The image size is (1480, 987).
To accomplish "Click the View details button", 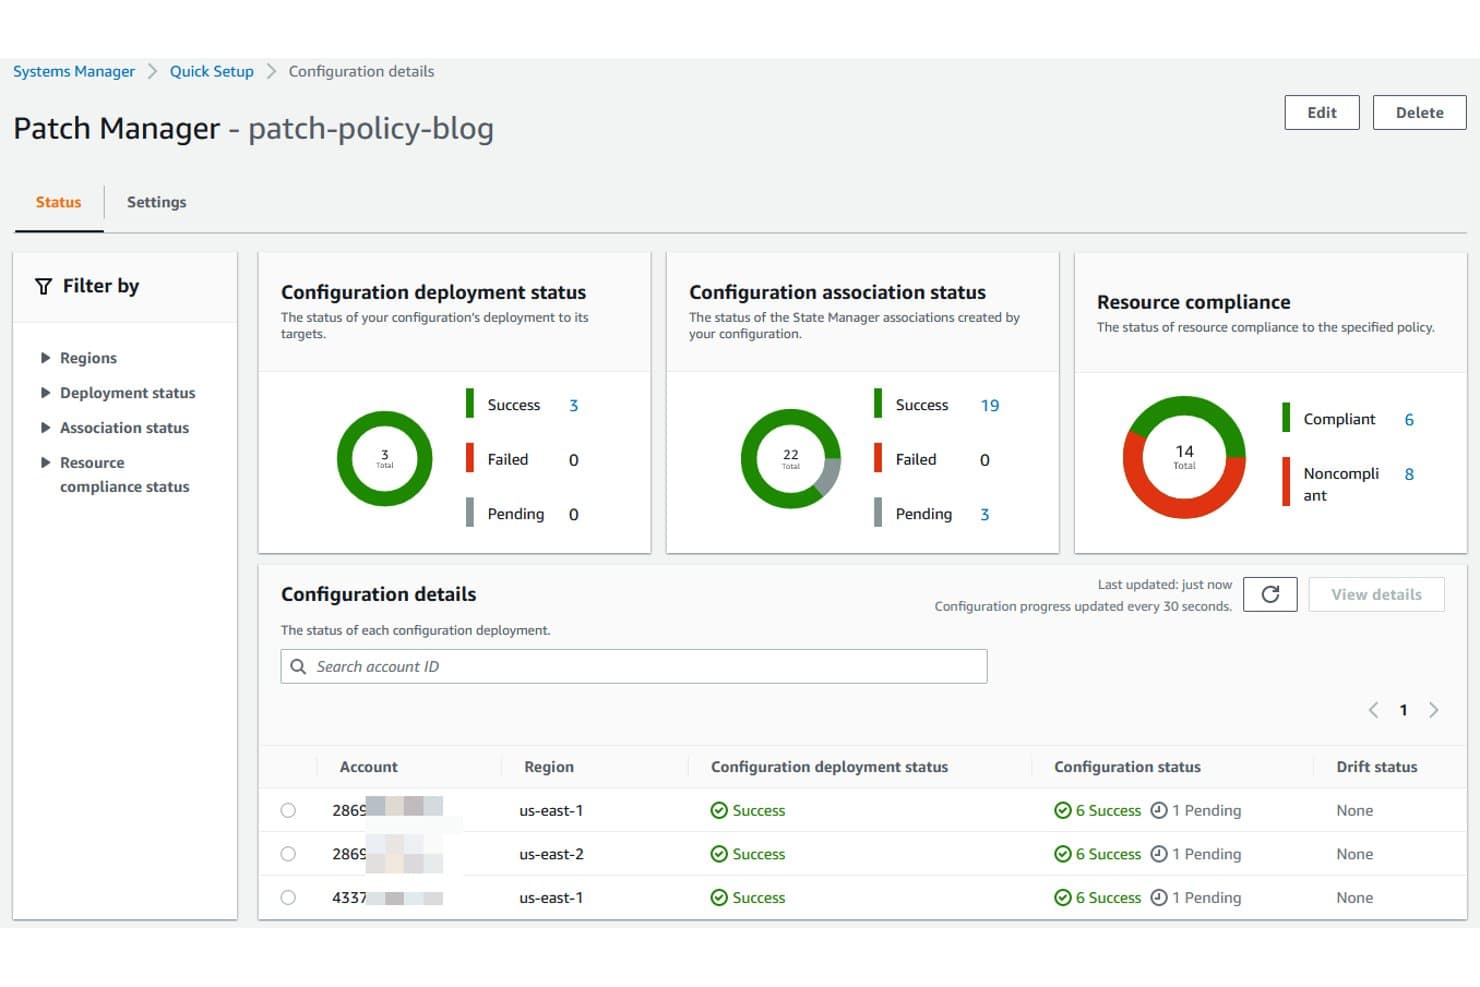I will (1376, 594).
